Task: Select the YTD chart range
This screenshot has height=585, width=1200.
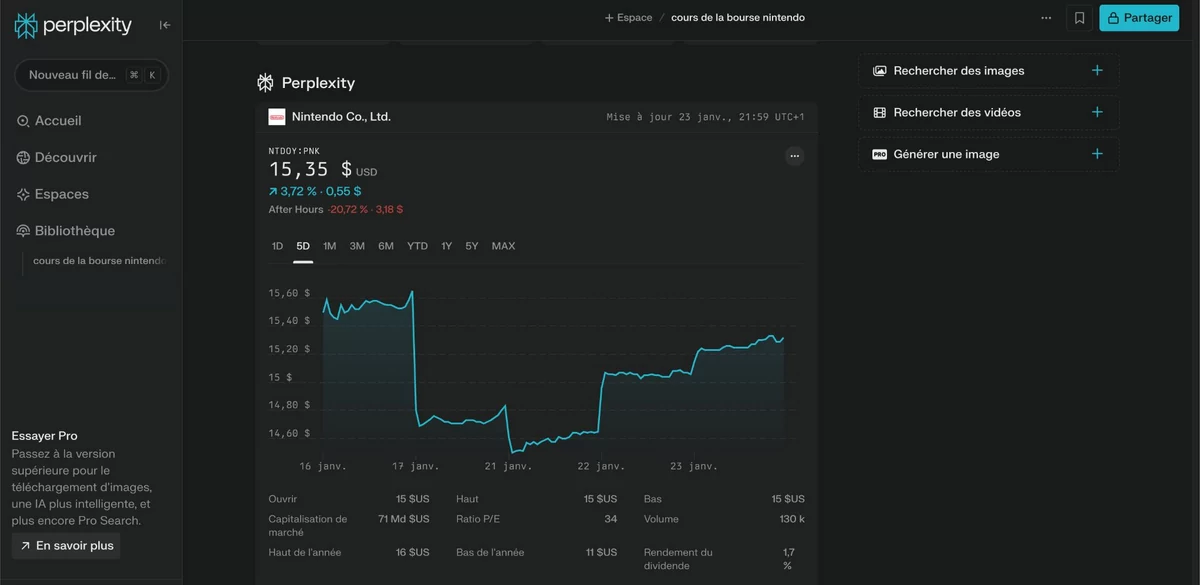Action: click(417, 246)
